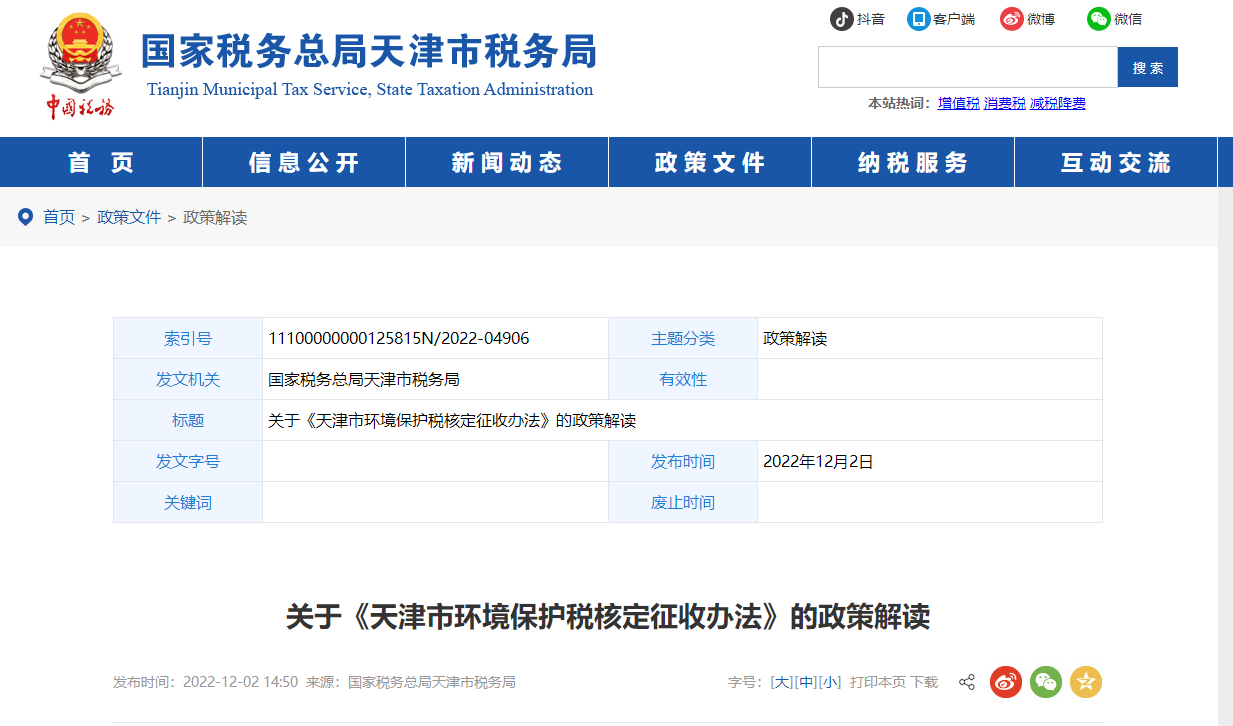Image resolution: width=1233 pixels, height=726 pixels.
Task: Click the publish timestamp 2022-12-02 14:50
Action: (240, 682)
